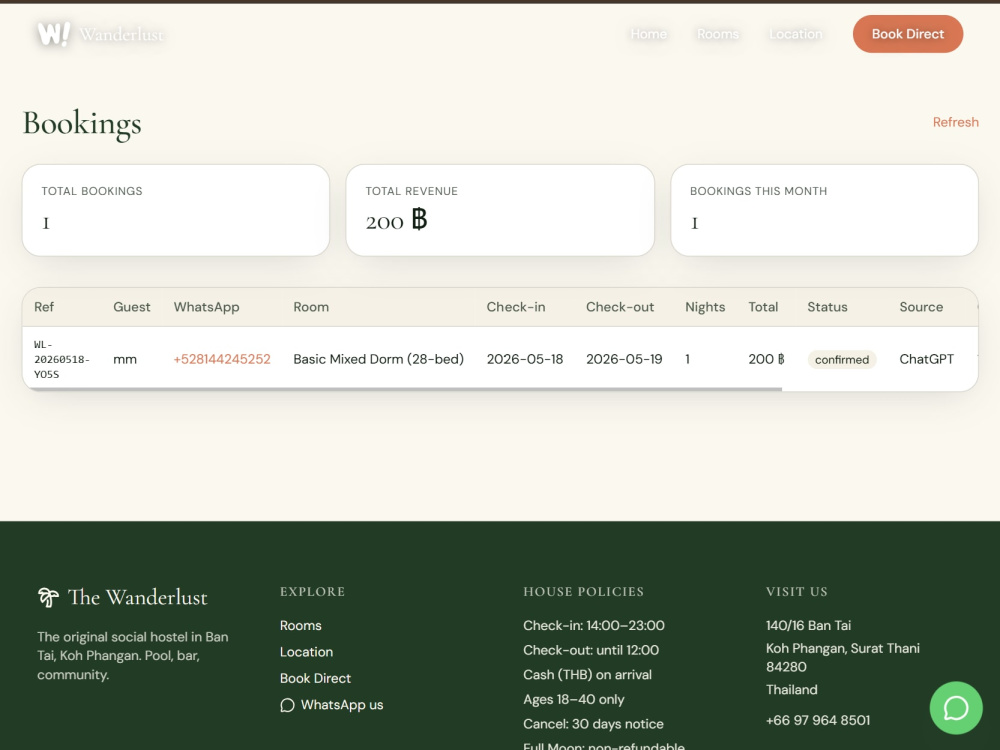Click the Source column header
The width and height of the screenshot is (1000, 750).
point(921,307)
